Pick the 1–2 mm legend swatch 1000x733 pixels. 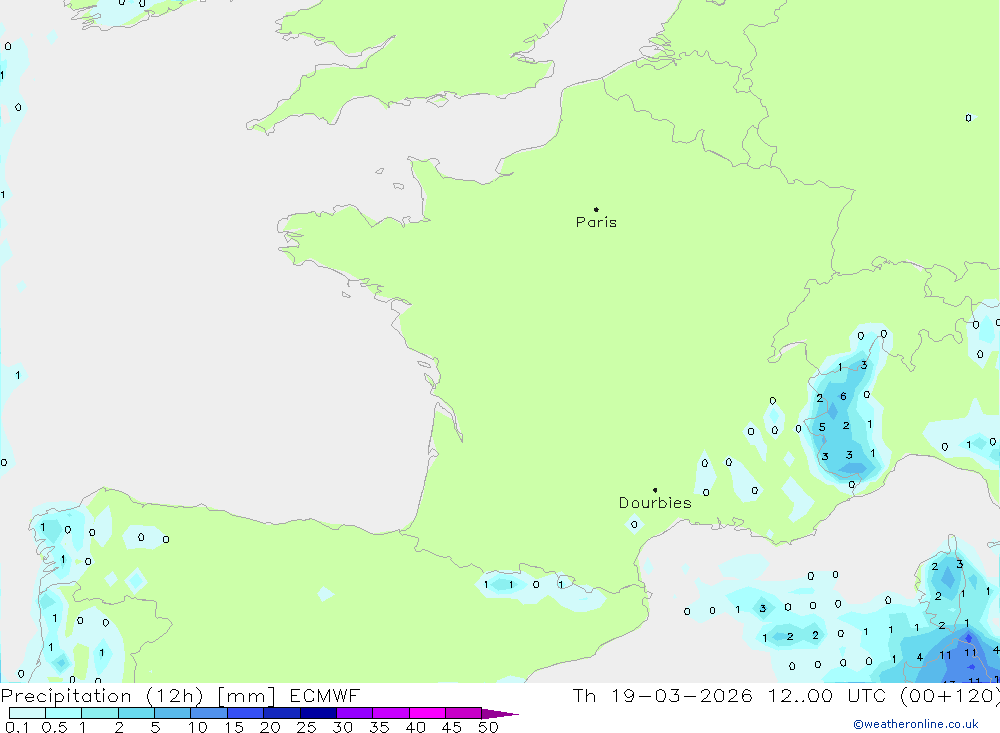coord(99,713)
